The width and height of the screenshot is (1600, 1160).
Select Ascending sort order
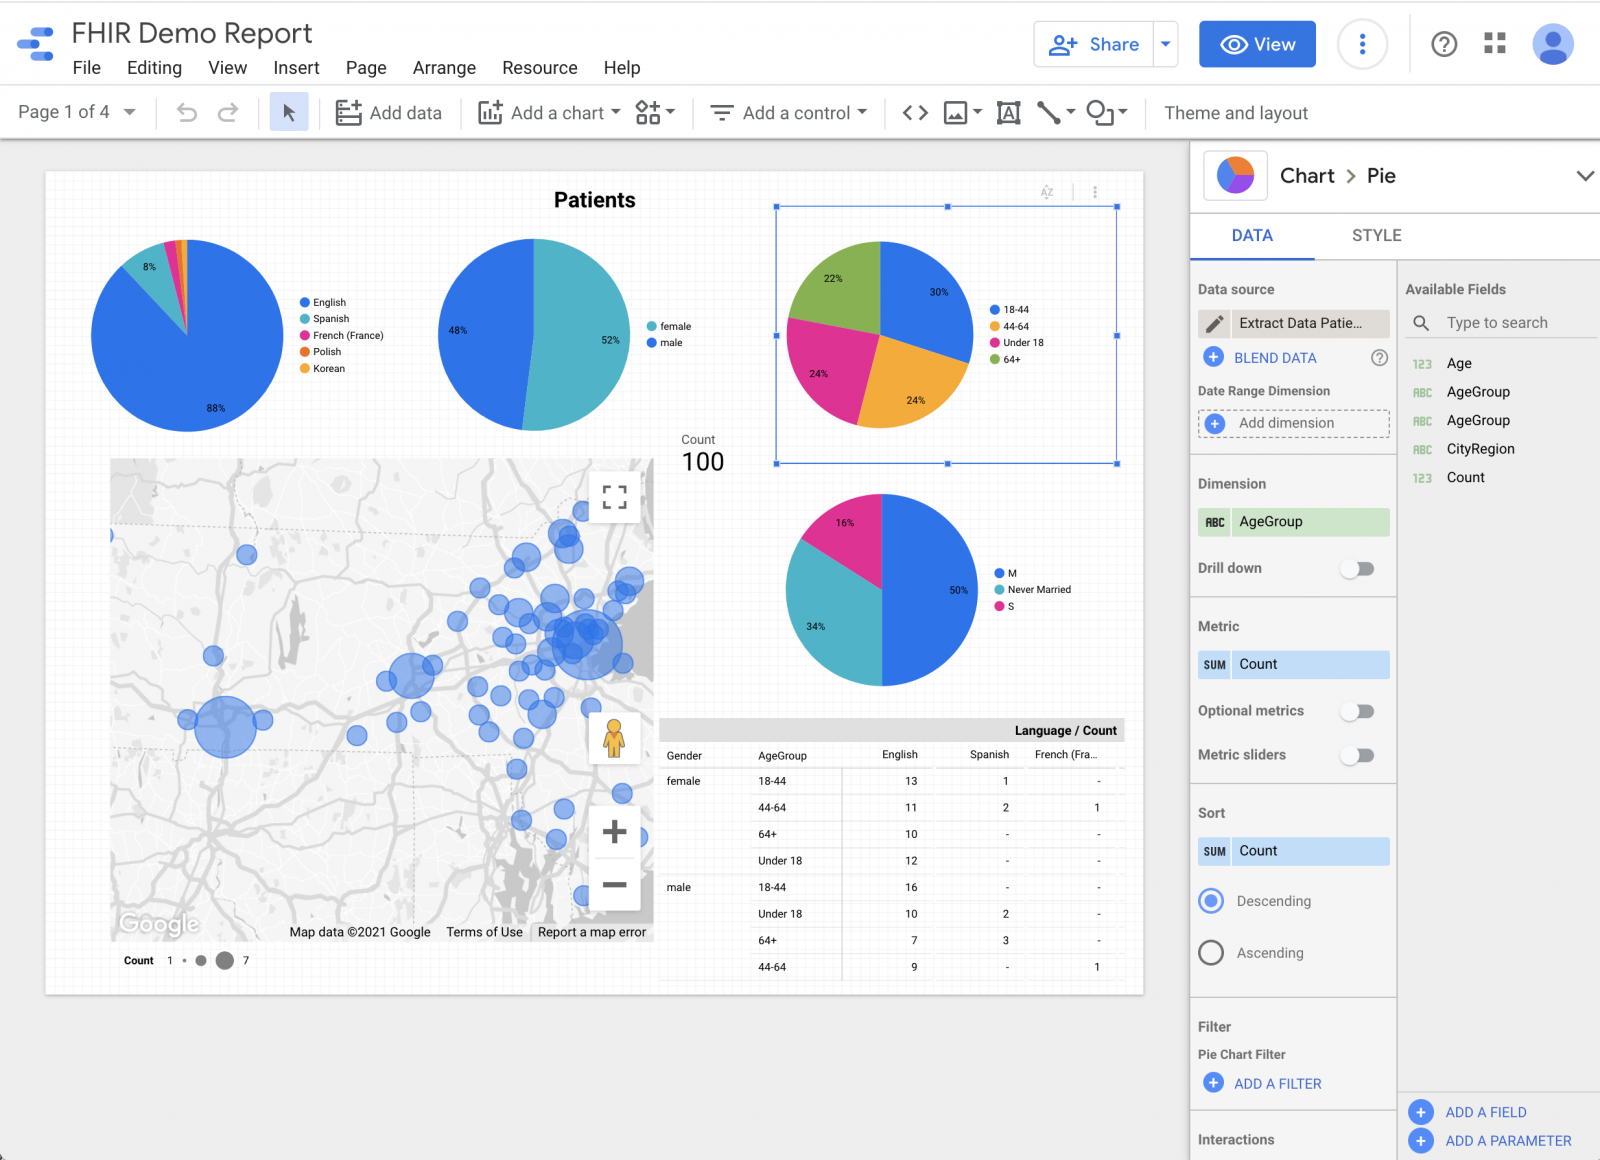(x=1211, y=953)
